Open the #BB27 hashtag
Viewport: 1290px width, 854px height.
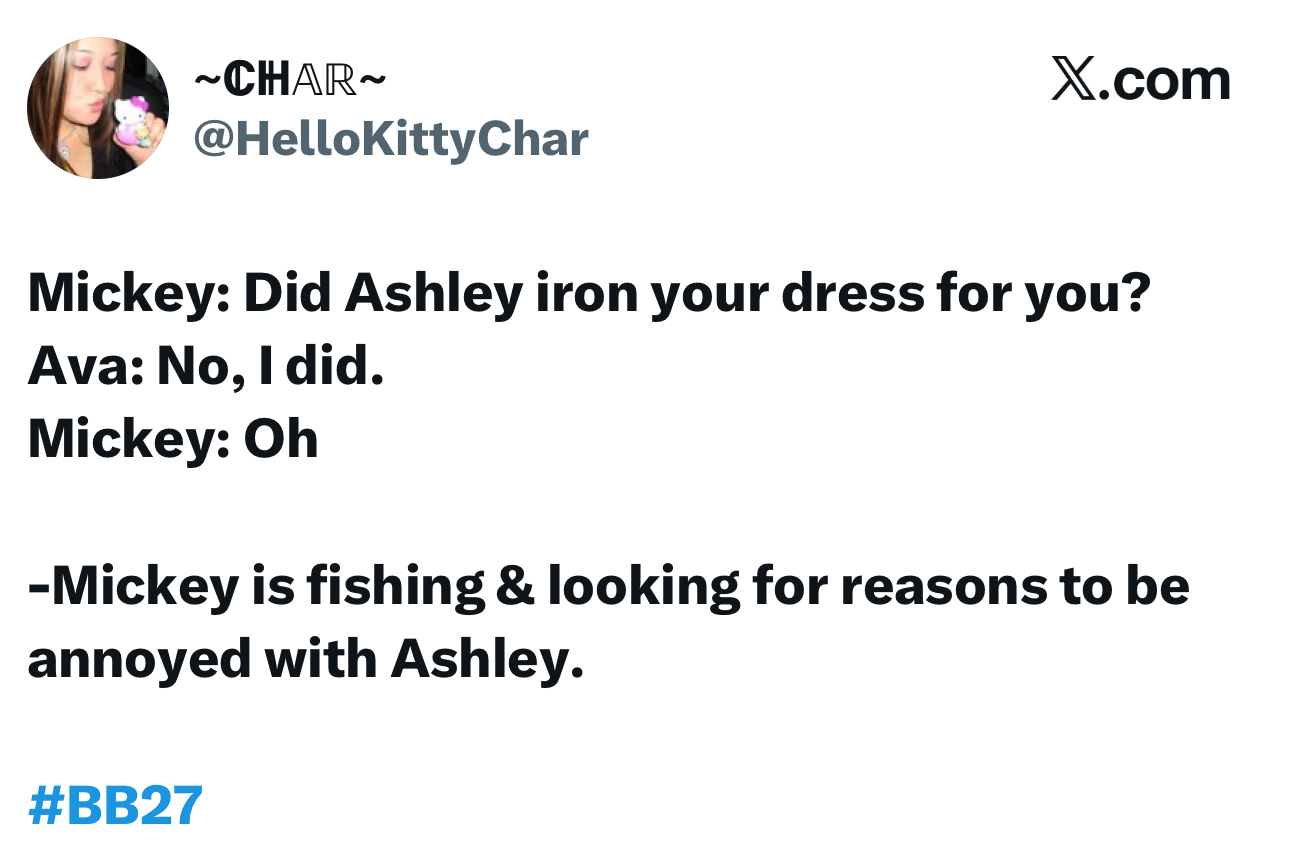[x=116, y=805]
